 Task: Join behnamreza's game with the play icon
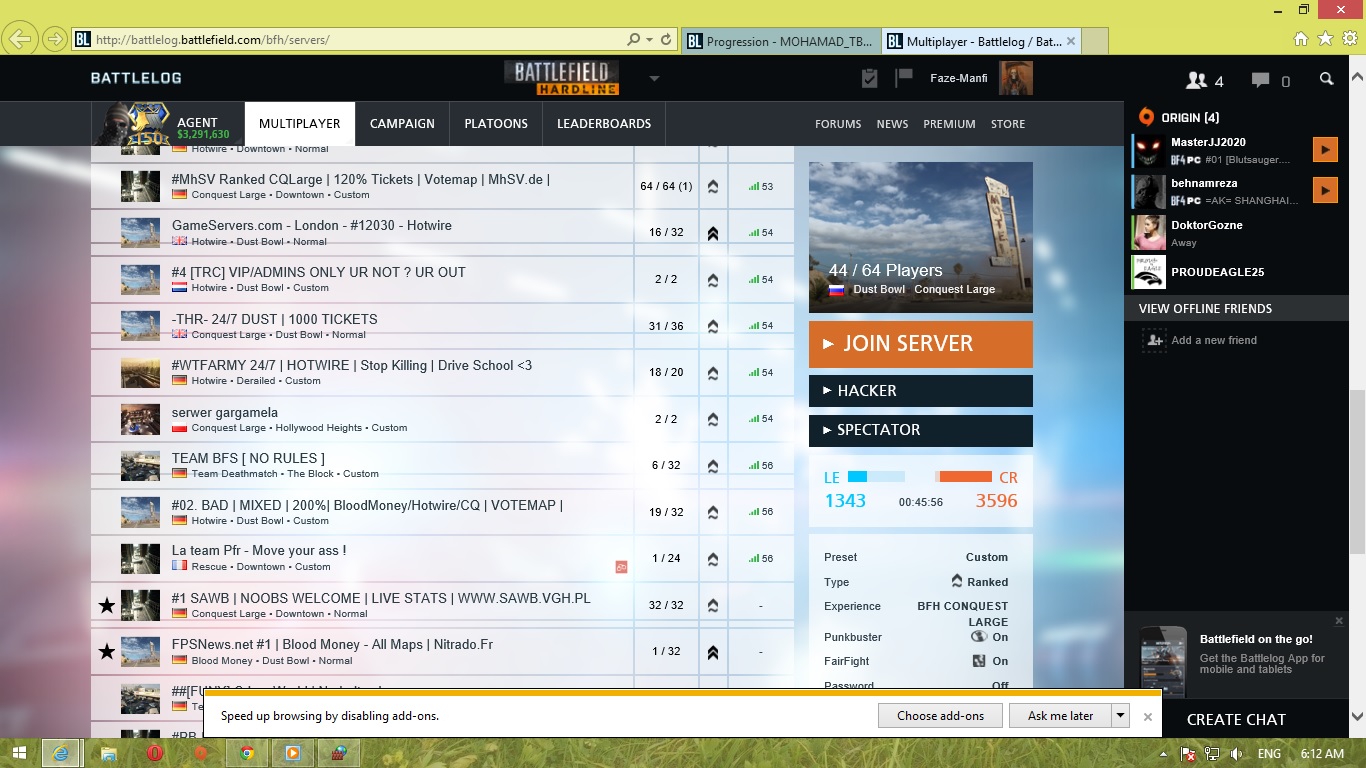click(x=1325, y=190)
